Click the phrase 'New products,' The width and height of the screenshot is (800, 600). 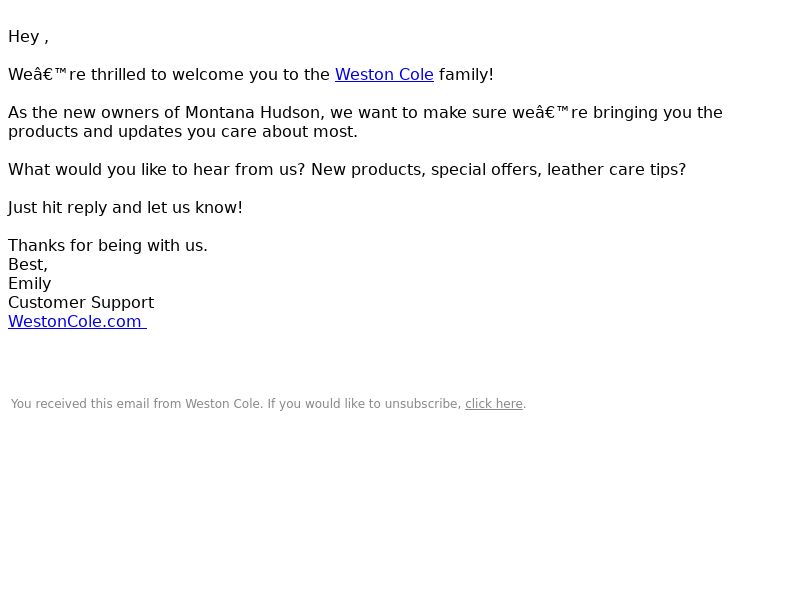point(368,169)
